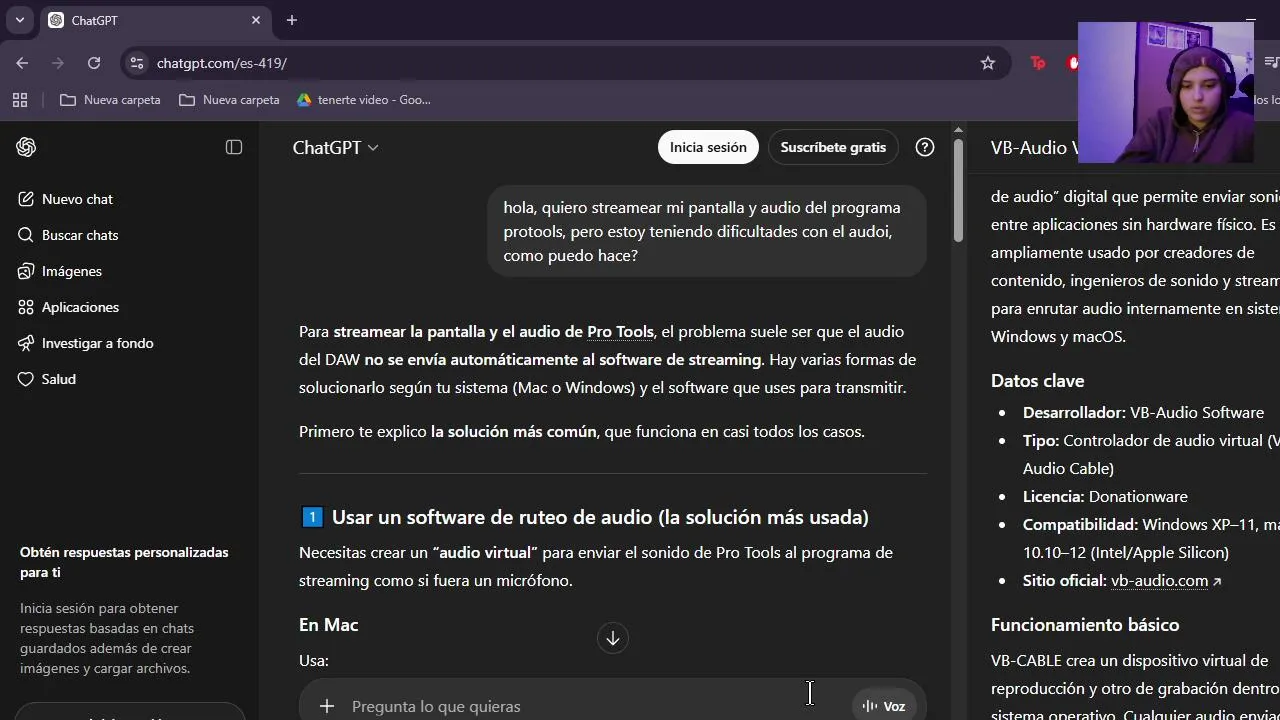The width and height of the screenshot is (1280, 720).
Task: Click 'Obtén respuestas personalizadas para ti' text
Action: click(x=124, y=562)
